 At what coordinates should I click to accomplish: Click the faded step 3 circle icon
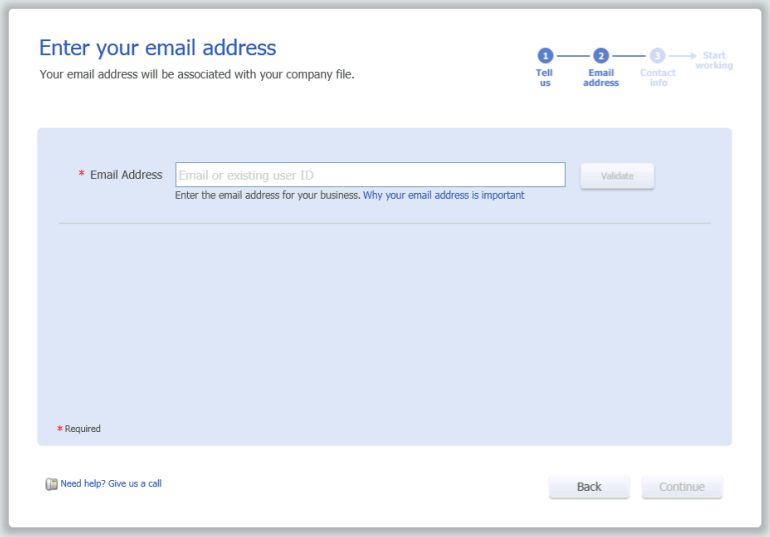coord(658,56)
